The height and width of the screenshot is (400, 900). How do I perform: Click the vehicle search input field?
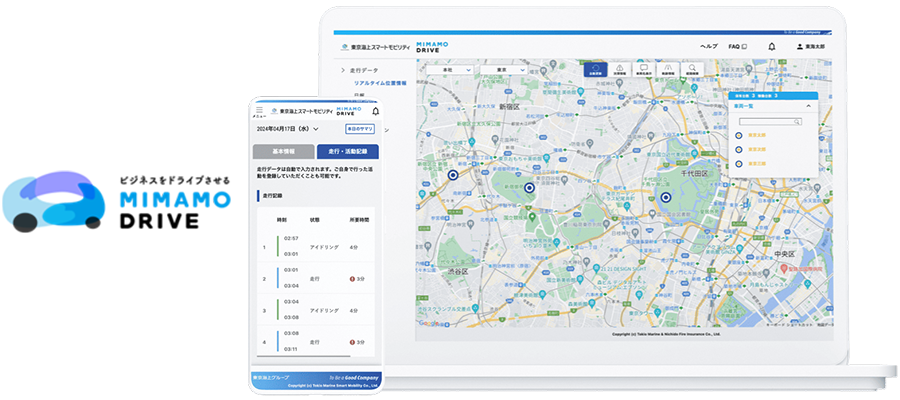pos(768,121)
